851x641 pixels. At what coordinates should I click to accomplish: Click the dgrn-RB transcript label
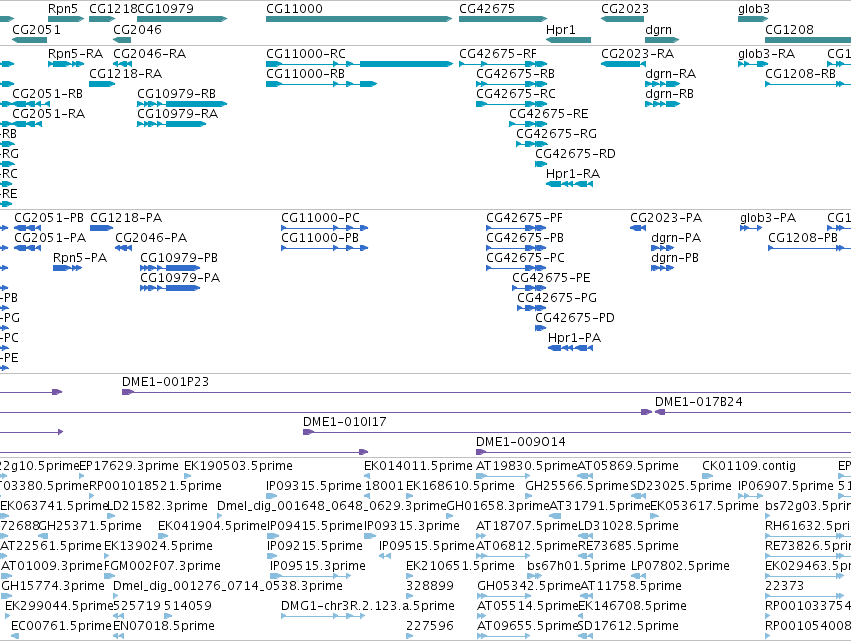coord(669,93)
